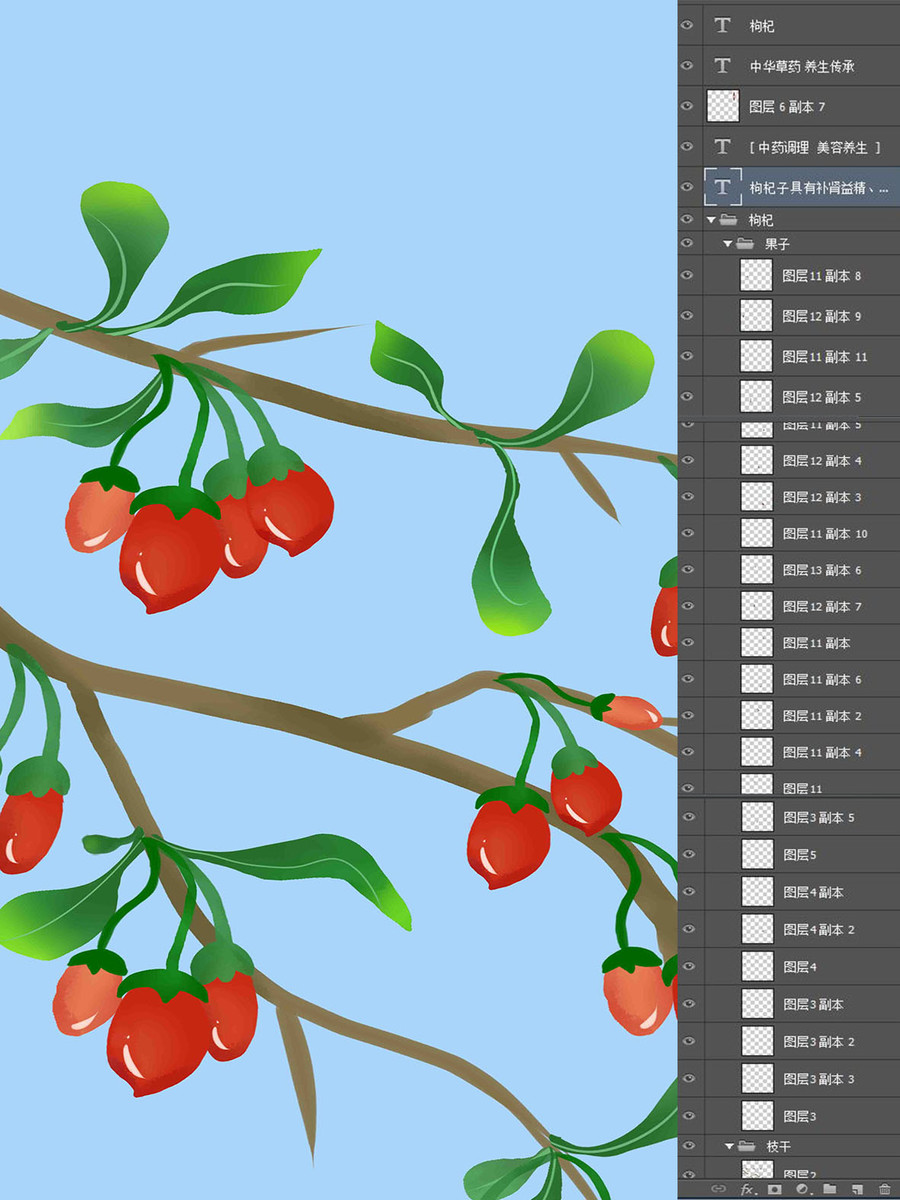Click the T icon of [中药调理 美容养生] layer
The image size is (900, 1200).
tap(722, 147)
